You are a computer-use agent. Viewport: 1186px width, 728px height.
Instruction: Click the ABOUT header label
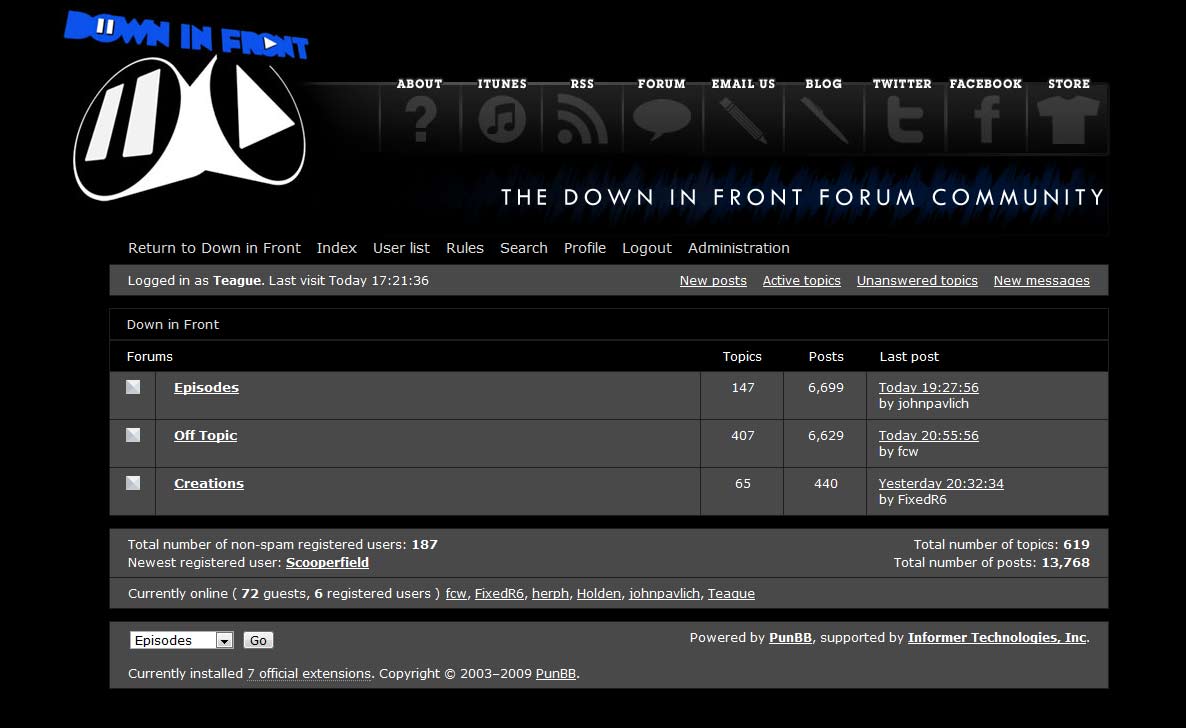420,84
